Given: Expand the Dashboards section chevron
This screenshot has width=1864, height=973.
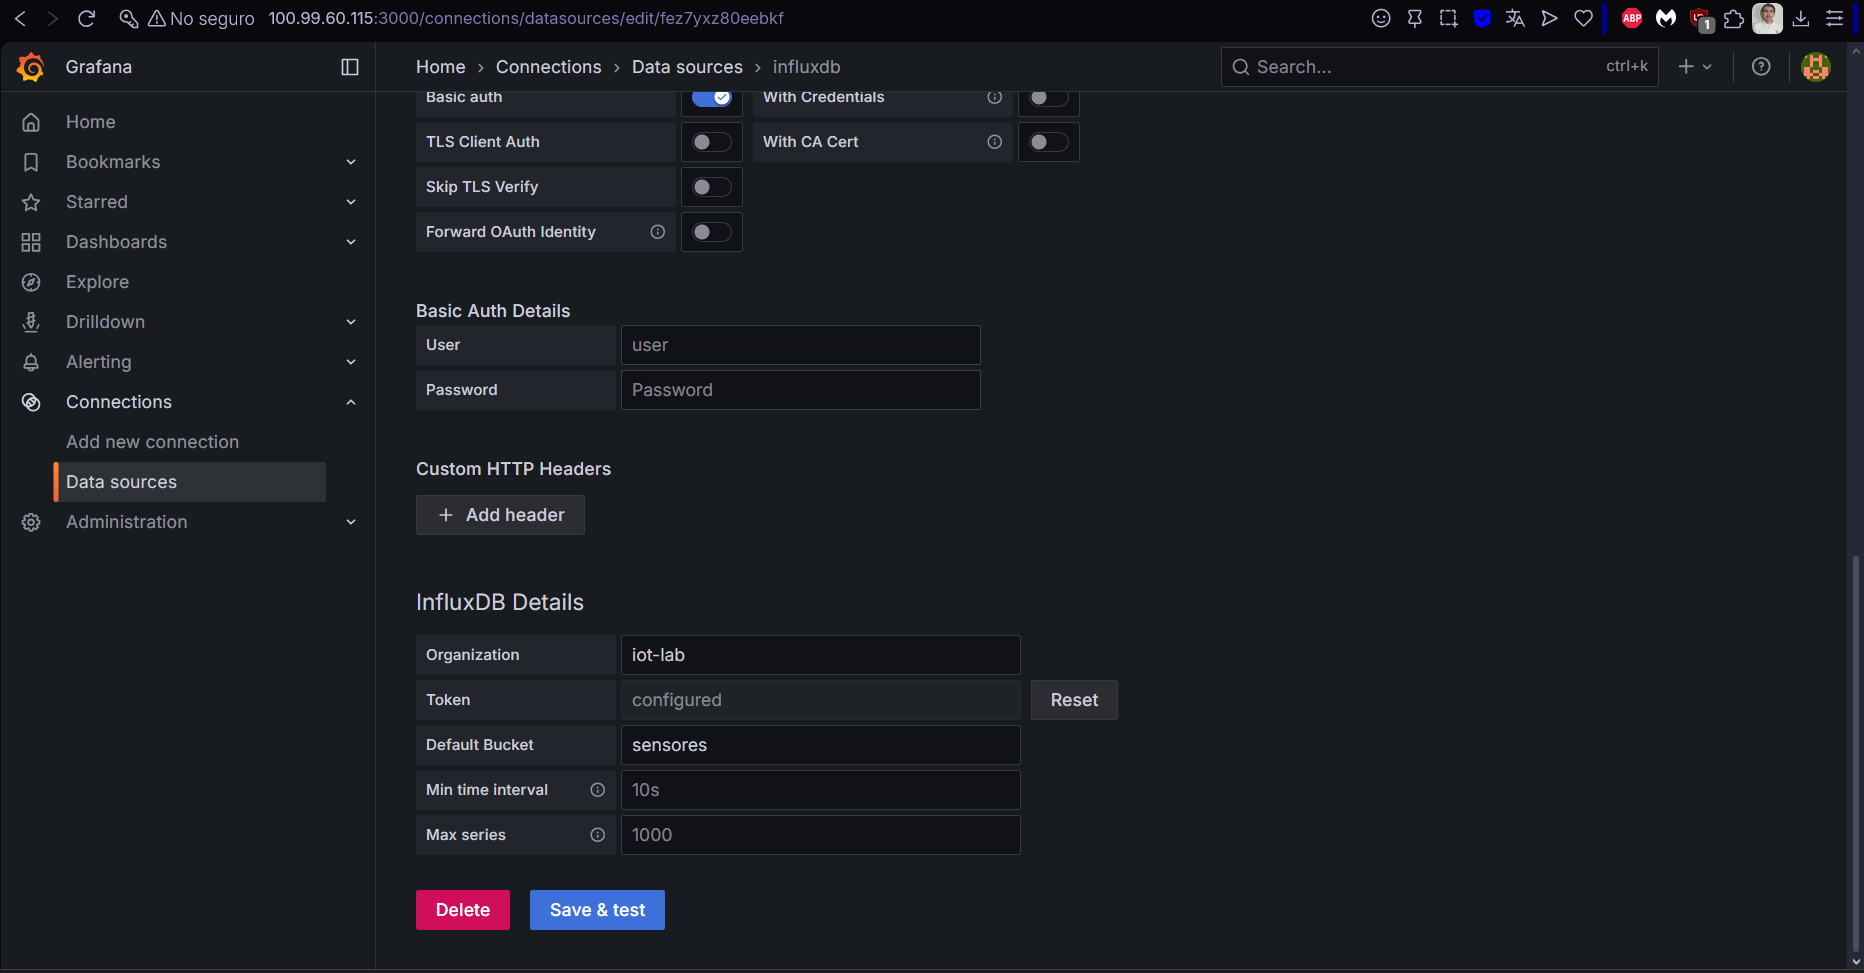Looking at the screenshot, I should [351, 242].
